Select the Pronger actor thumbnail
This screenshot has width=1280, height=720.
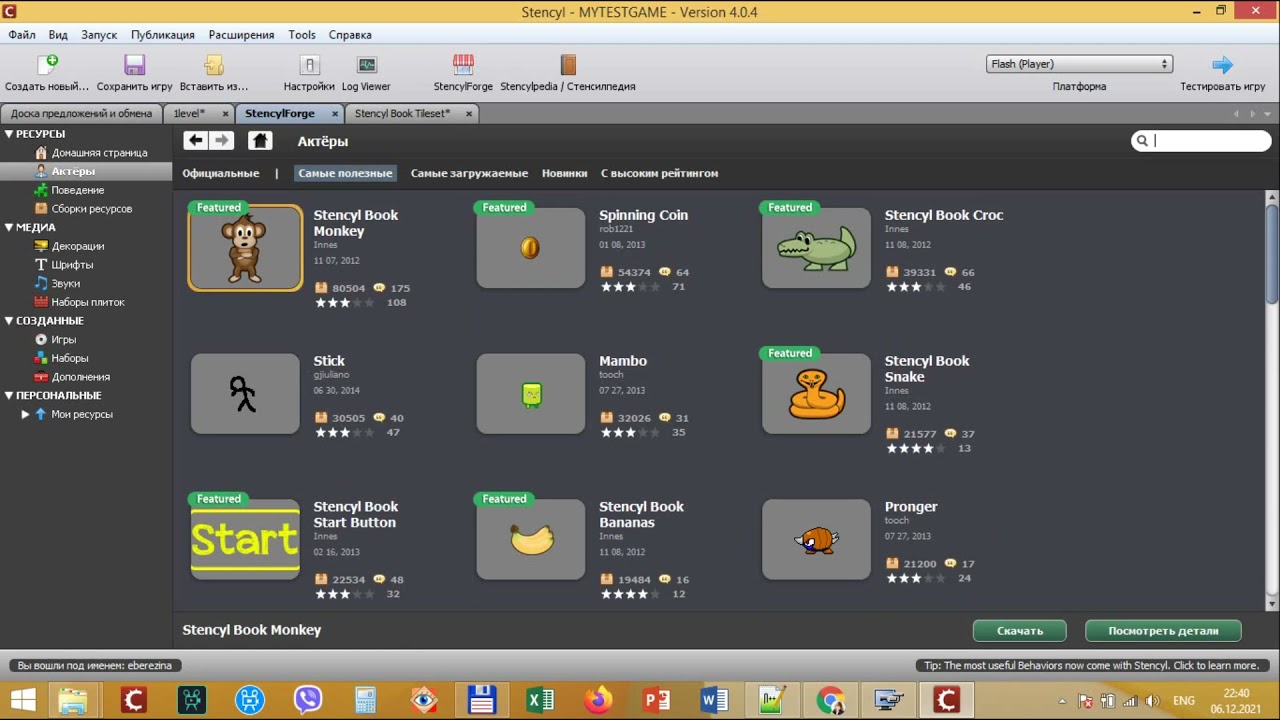816,540
